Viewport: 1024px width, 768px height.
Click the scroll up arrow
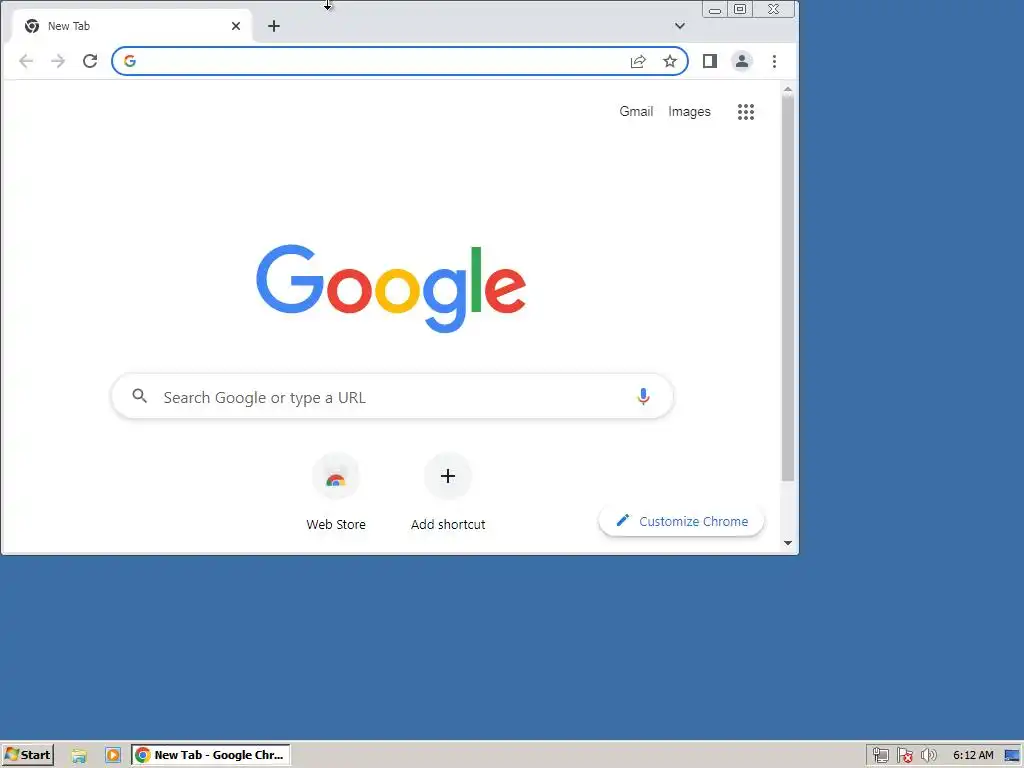788,89
